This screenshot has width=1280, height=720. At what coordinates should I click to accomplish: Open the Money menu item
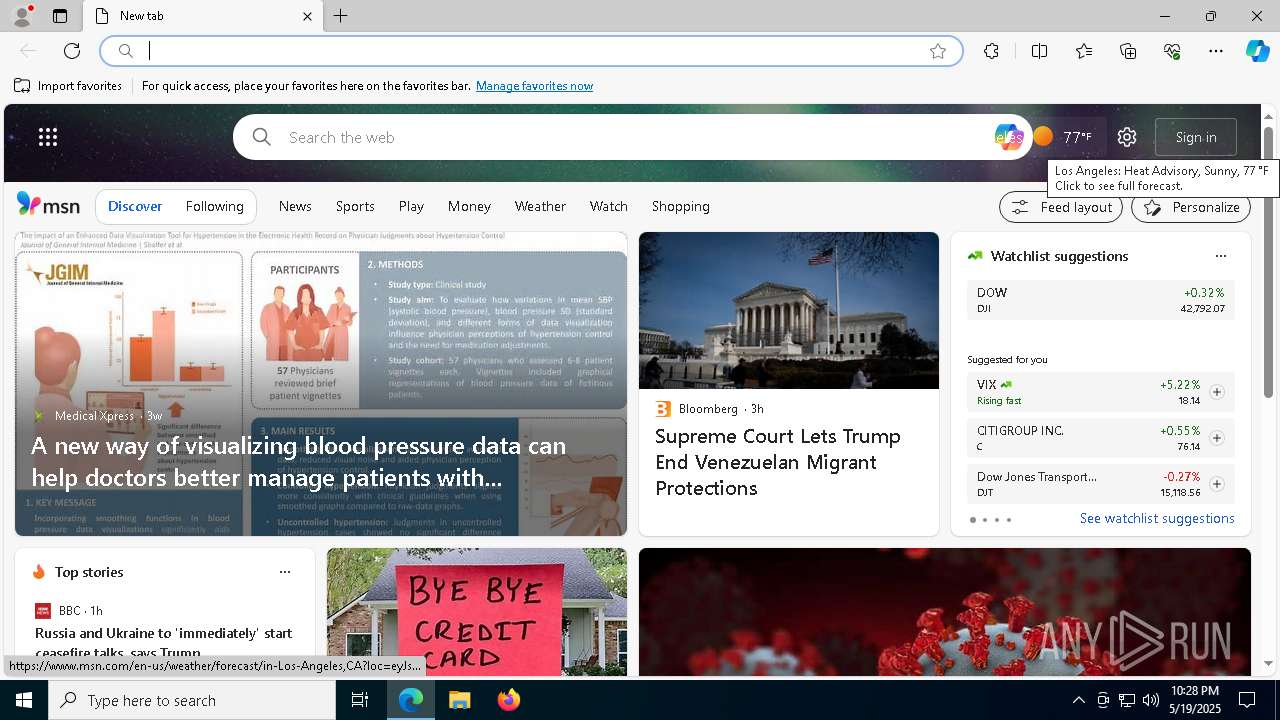coord(469,206)
